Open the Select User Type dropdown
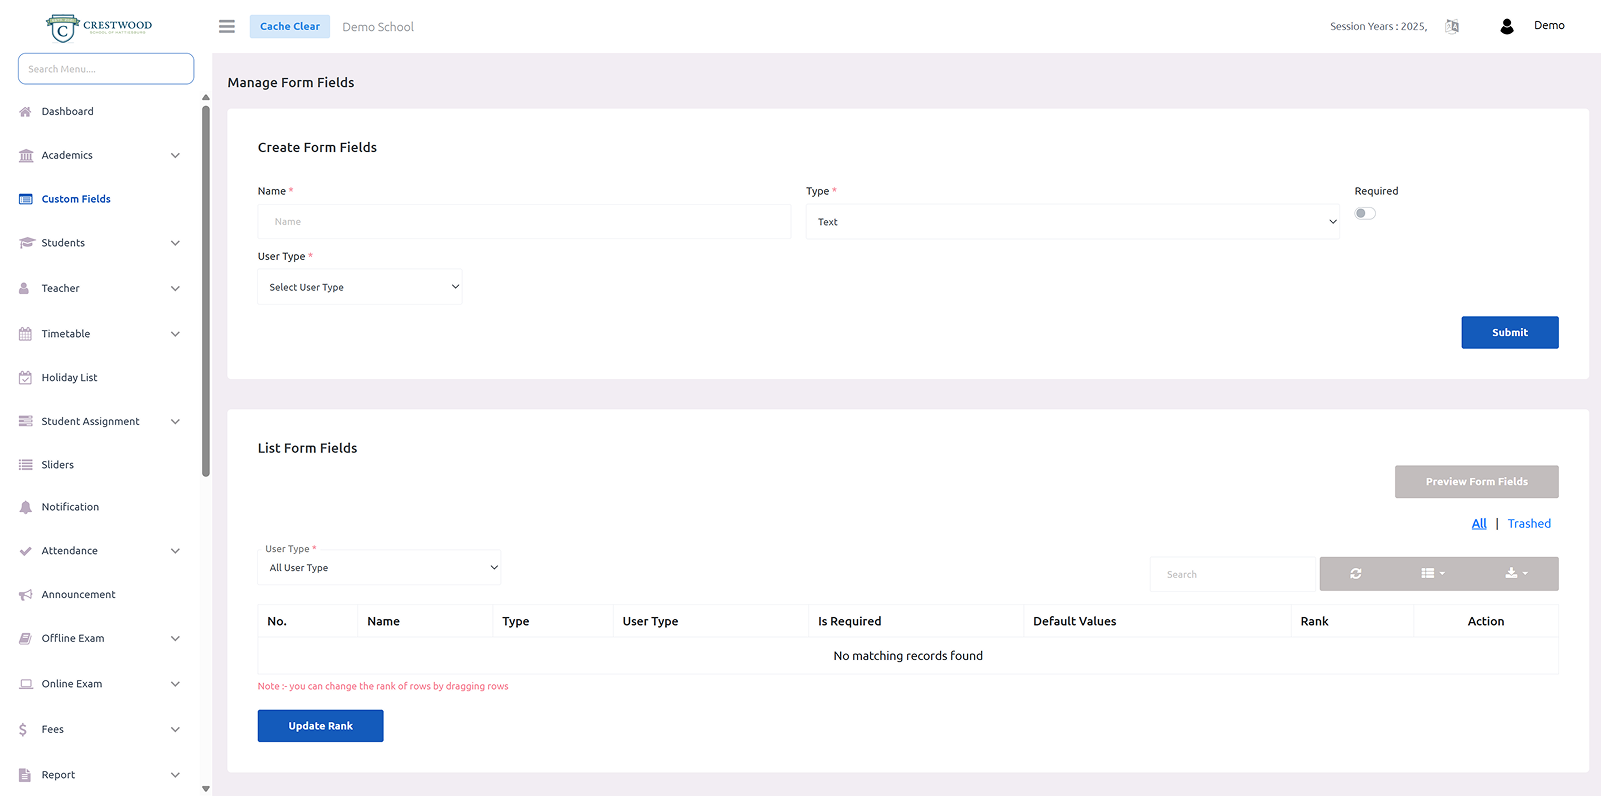 [360, 287]
